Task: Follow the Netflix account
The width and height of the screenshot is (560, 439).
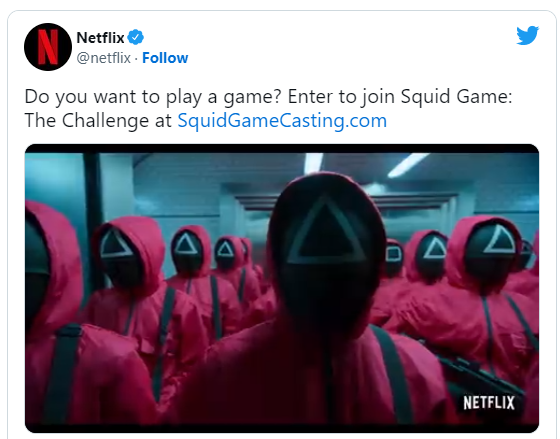Action: (165, 58)
